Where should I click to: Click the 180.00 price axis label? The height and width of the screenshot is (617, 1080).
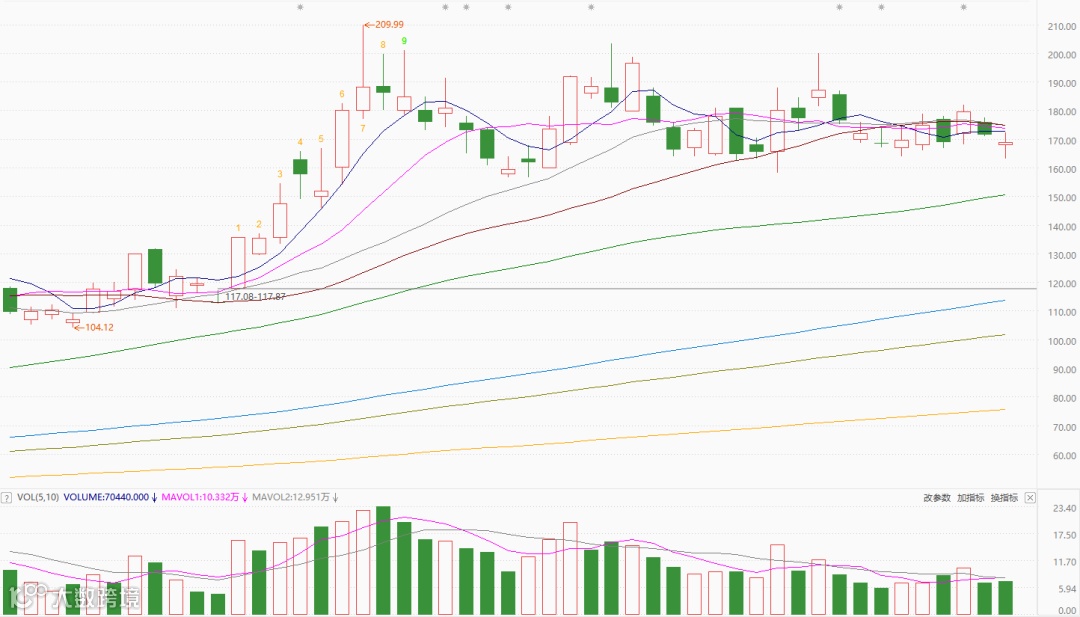[1061, 112]
